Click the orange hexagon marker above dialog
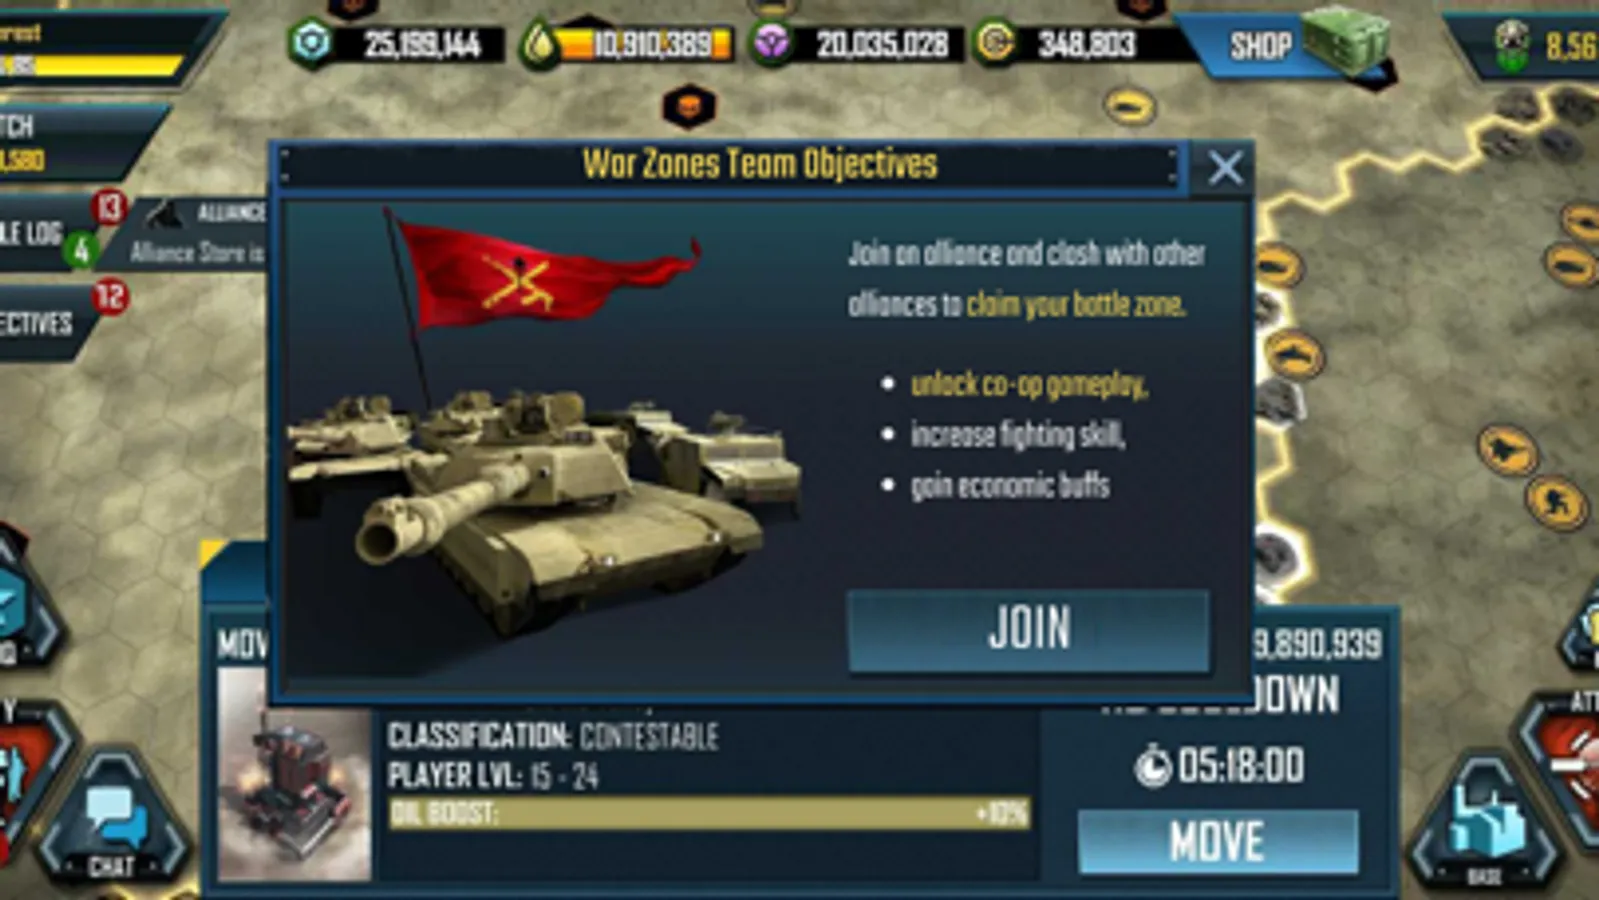The image size is (1599, 900). [x=689, y=106]
